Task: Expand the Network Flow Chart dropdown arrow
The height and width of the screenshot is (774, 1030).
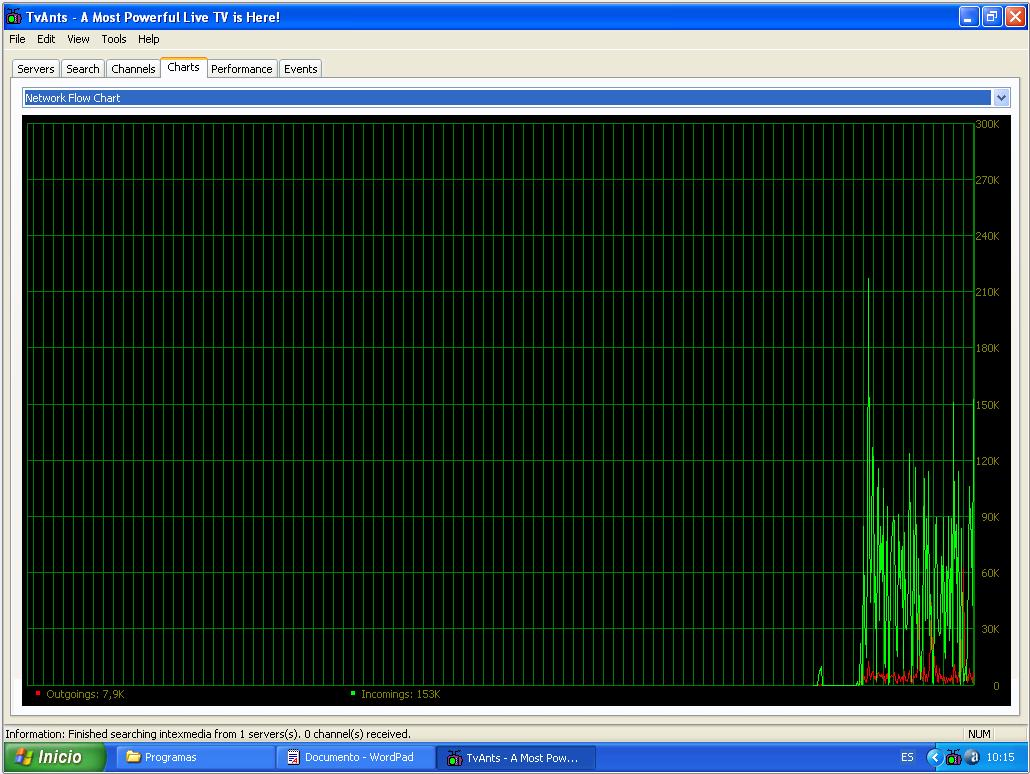Action: [x=1000, y=98]
